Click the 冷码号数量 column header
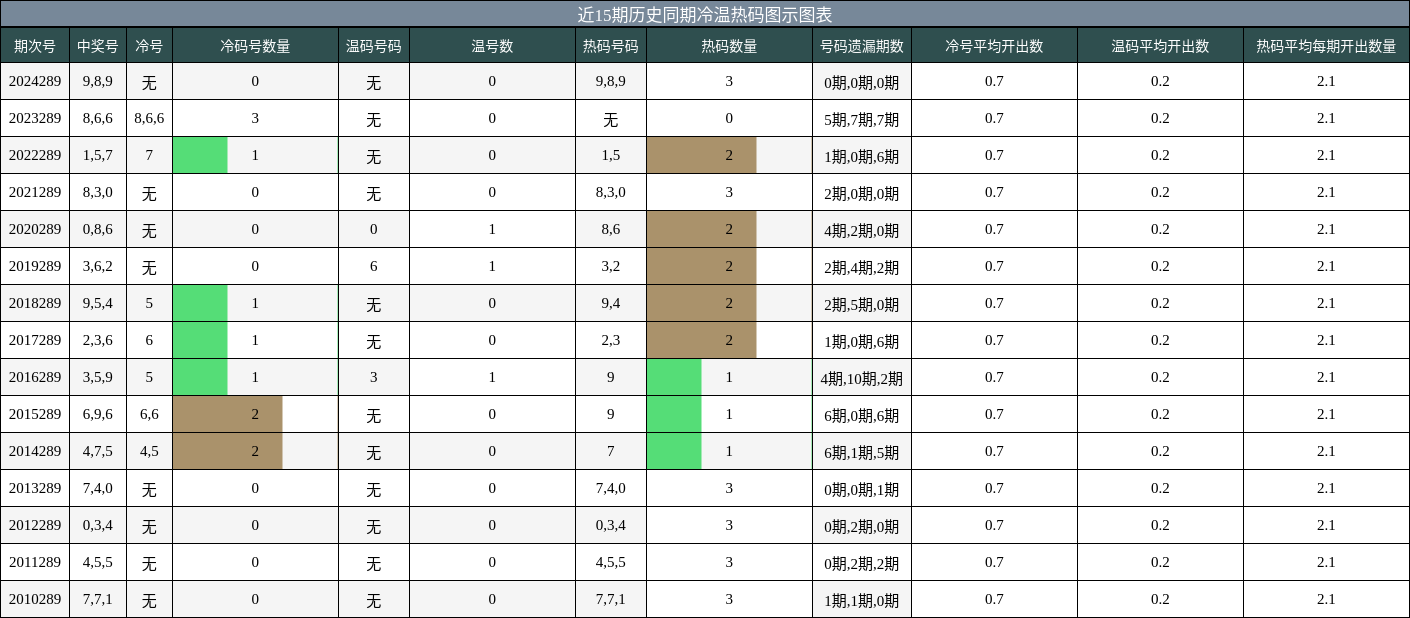The image size is (1410, 618). click(x=255, y=45)
